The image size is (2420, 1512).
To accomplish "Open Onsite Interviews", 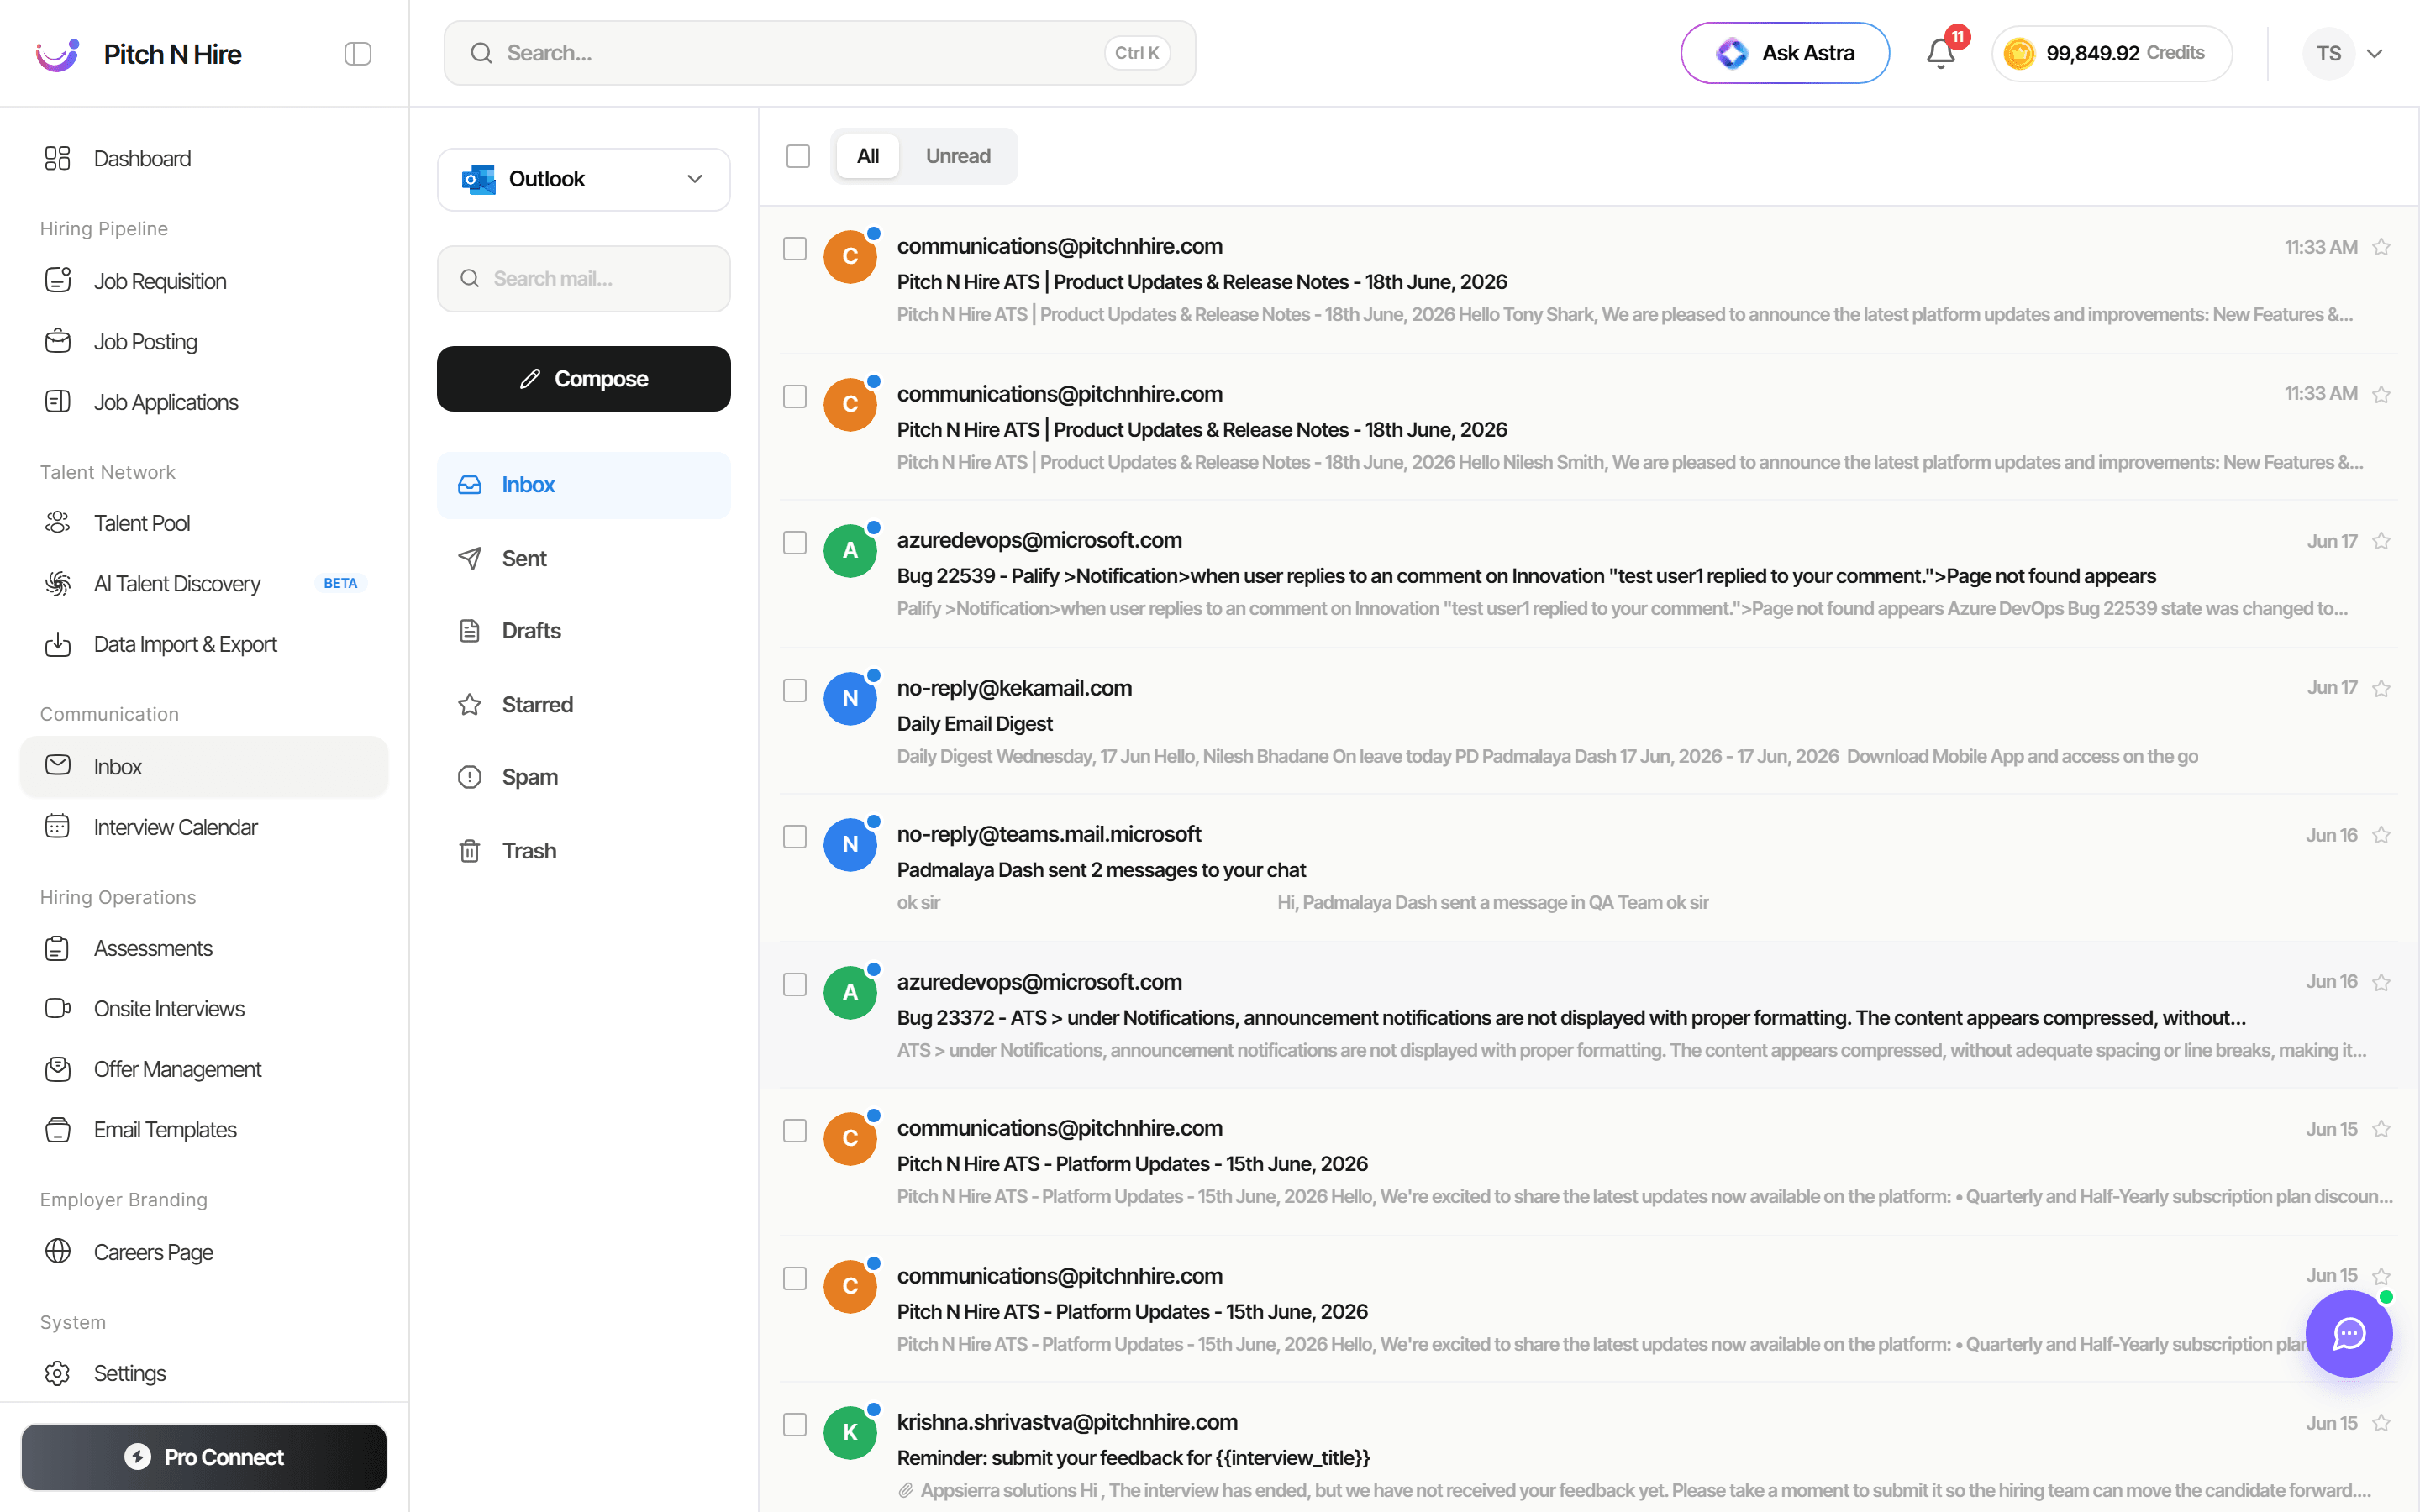I will (x=204, y=1008).
